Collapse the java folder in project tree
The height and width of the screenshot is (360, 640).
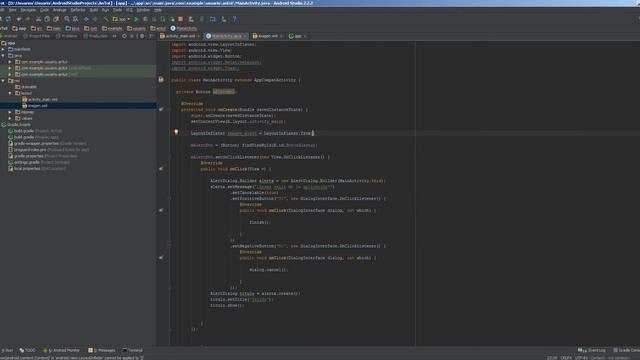[x=3, y=56]
